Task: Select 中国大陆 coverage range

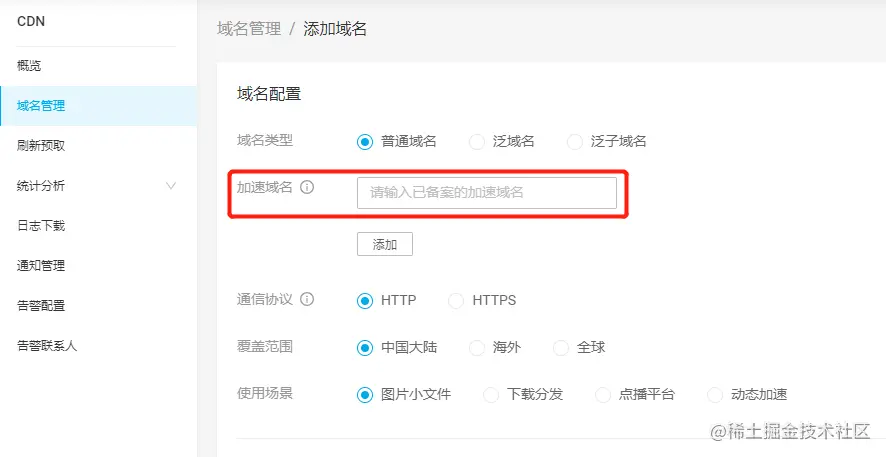Action: coord(365,347)
